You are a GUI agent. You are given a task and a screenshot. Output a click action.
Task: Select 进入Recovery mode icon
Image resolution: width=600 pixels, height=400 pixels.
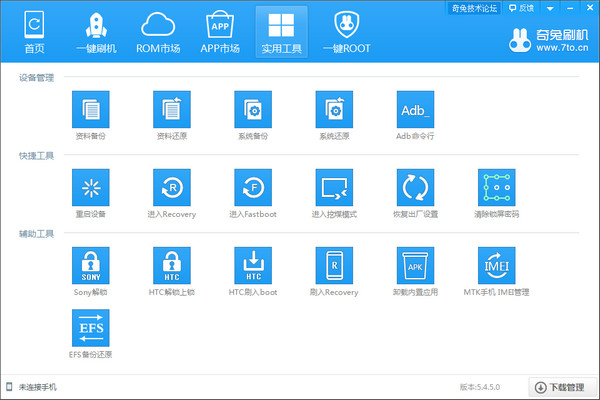click(171, 187)
